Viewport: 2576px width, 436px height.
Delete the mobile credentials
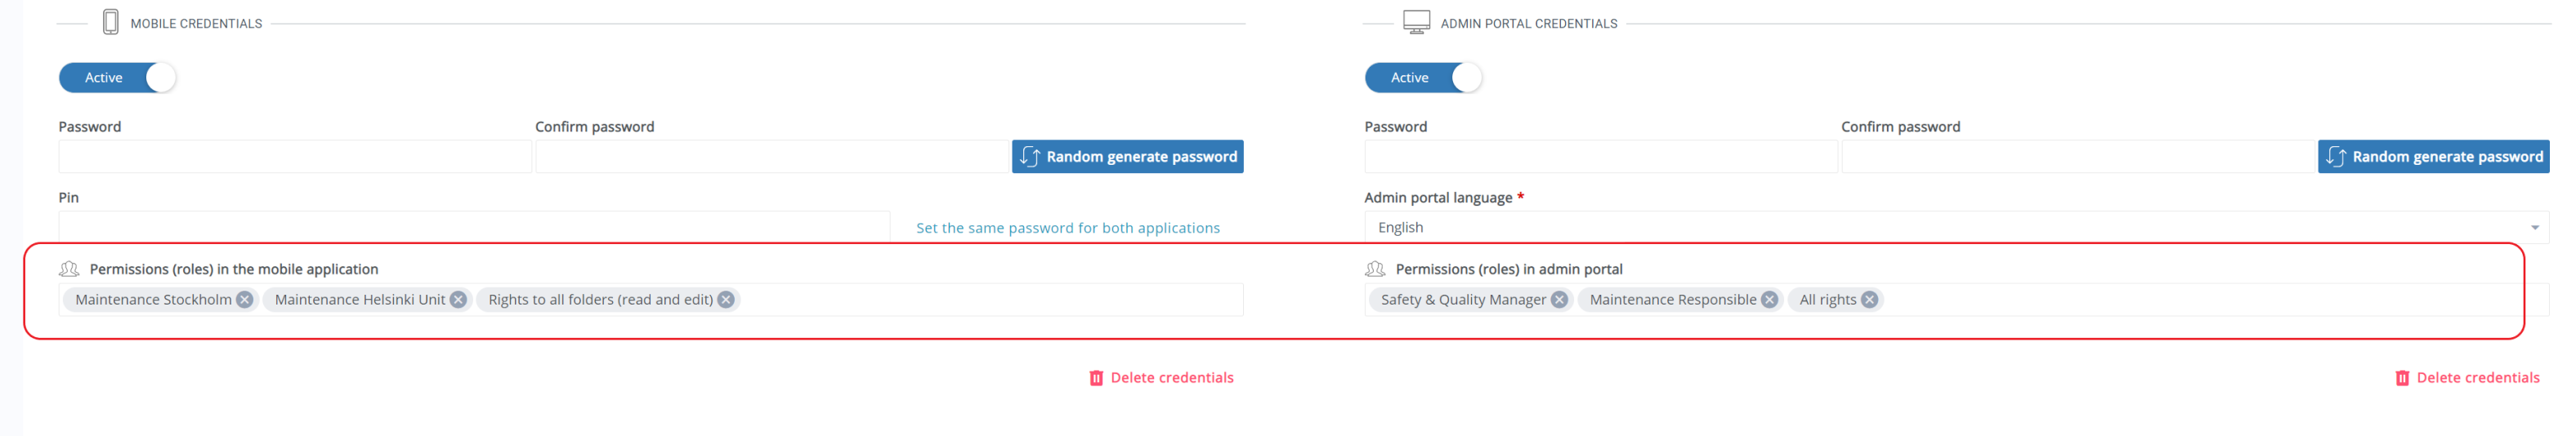click(1161, 378)
